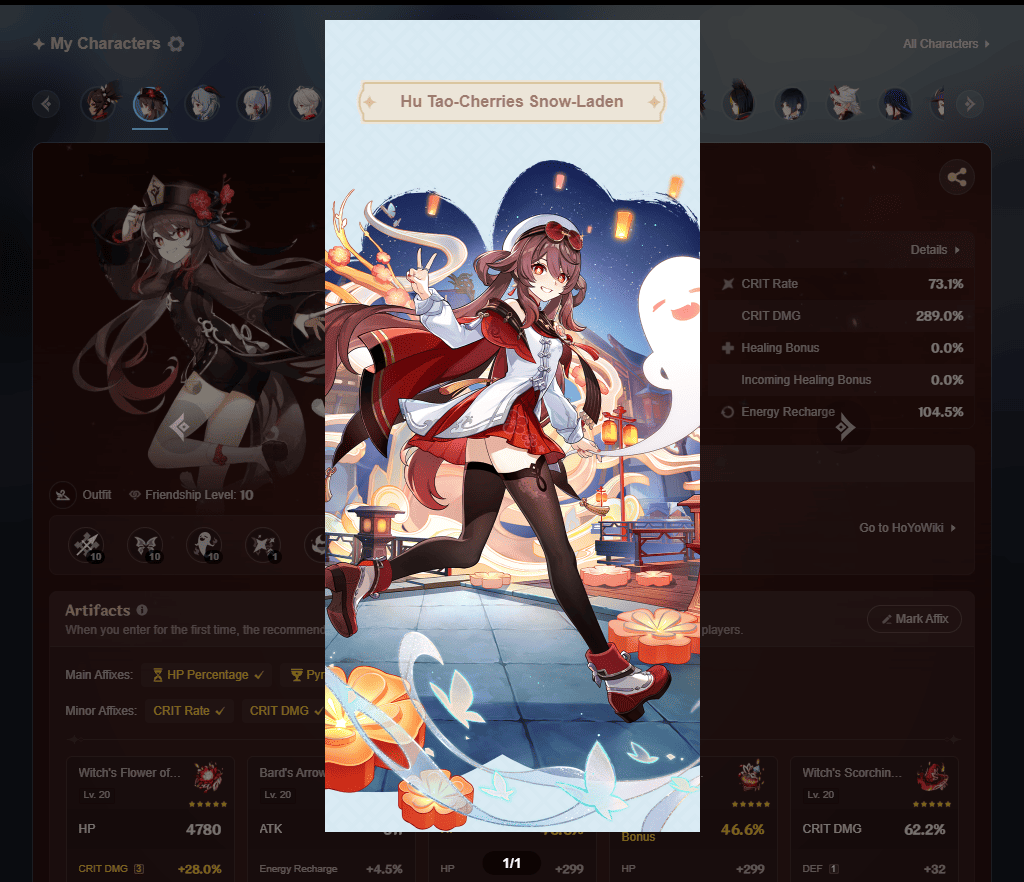Click the 46.6% Bonus value
1024x882 pixels.
point(743,829)
